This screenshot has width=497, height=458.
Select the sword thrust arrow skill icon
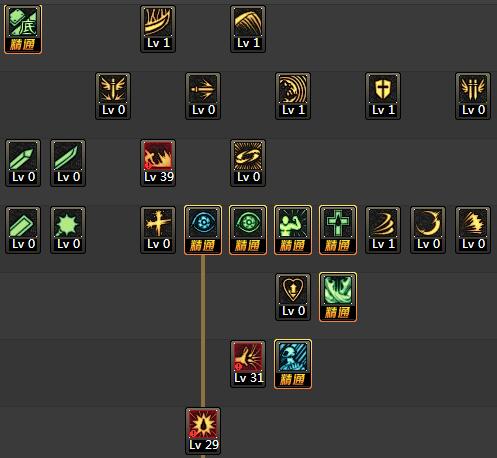203,96
